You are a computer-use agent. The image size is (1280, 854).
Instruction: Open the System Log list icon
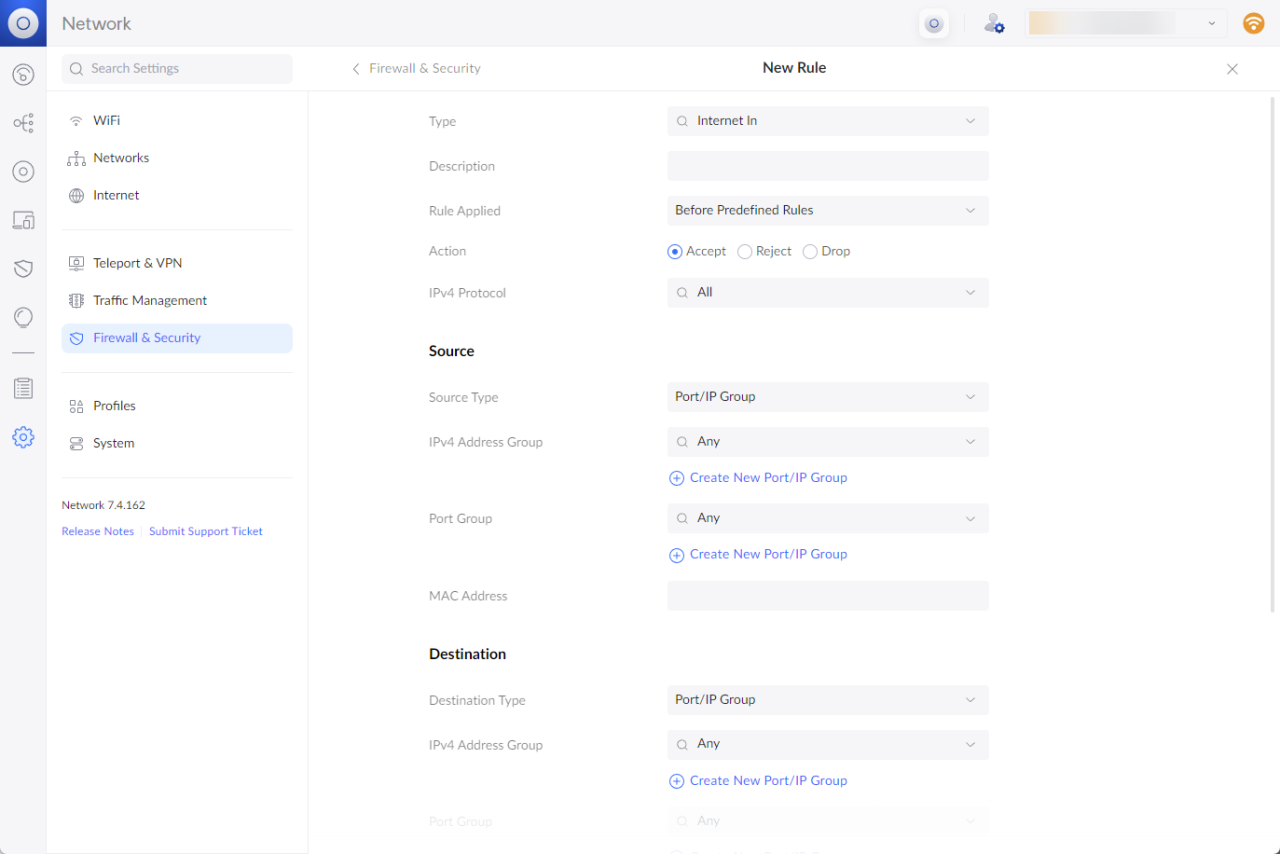pos(23,388)
